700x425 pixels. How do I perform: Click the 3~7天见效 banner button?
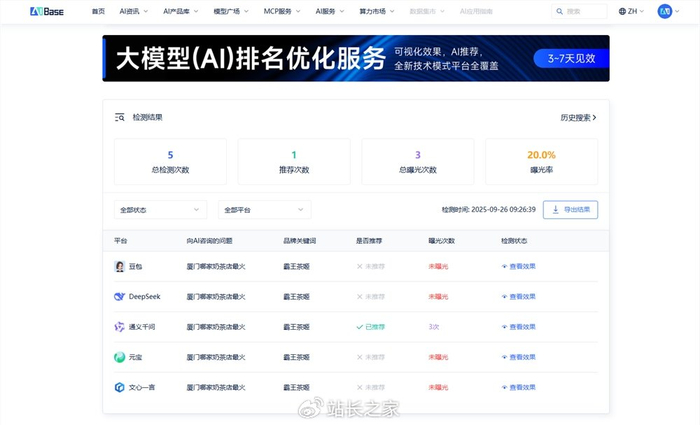coord(571,58)
